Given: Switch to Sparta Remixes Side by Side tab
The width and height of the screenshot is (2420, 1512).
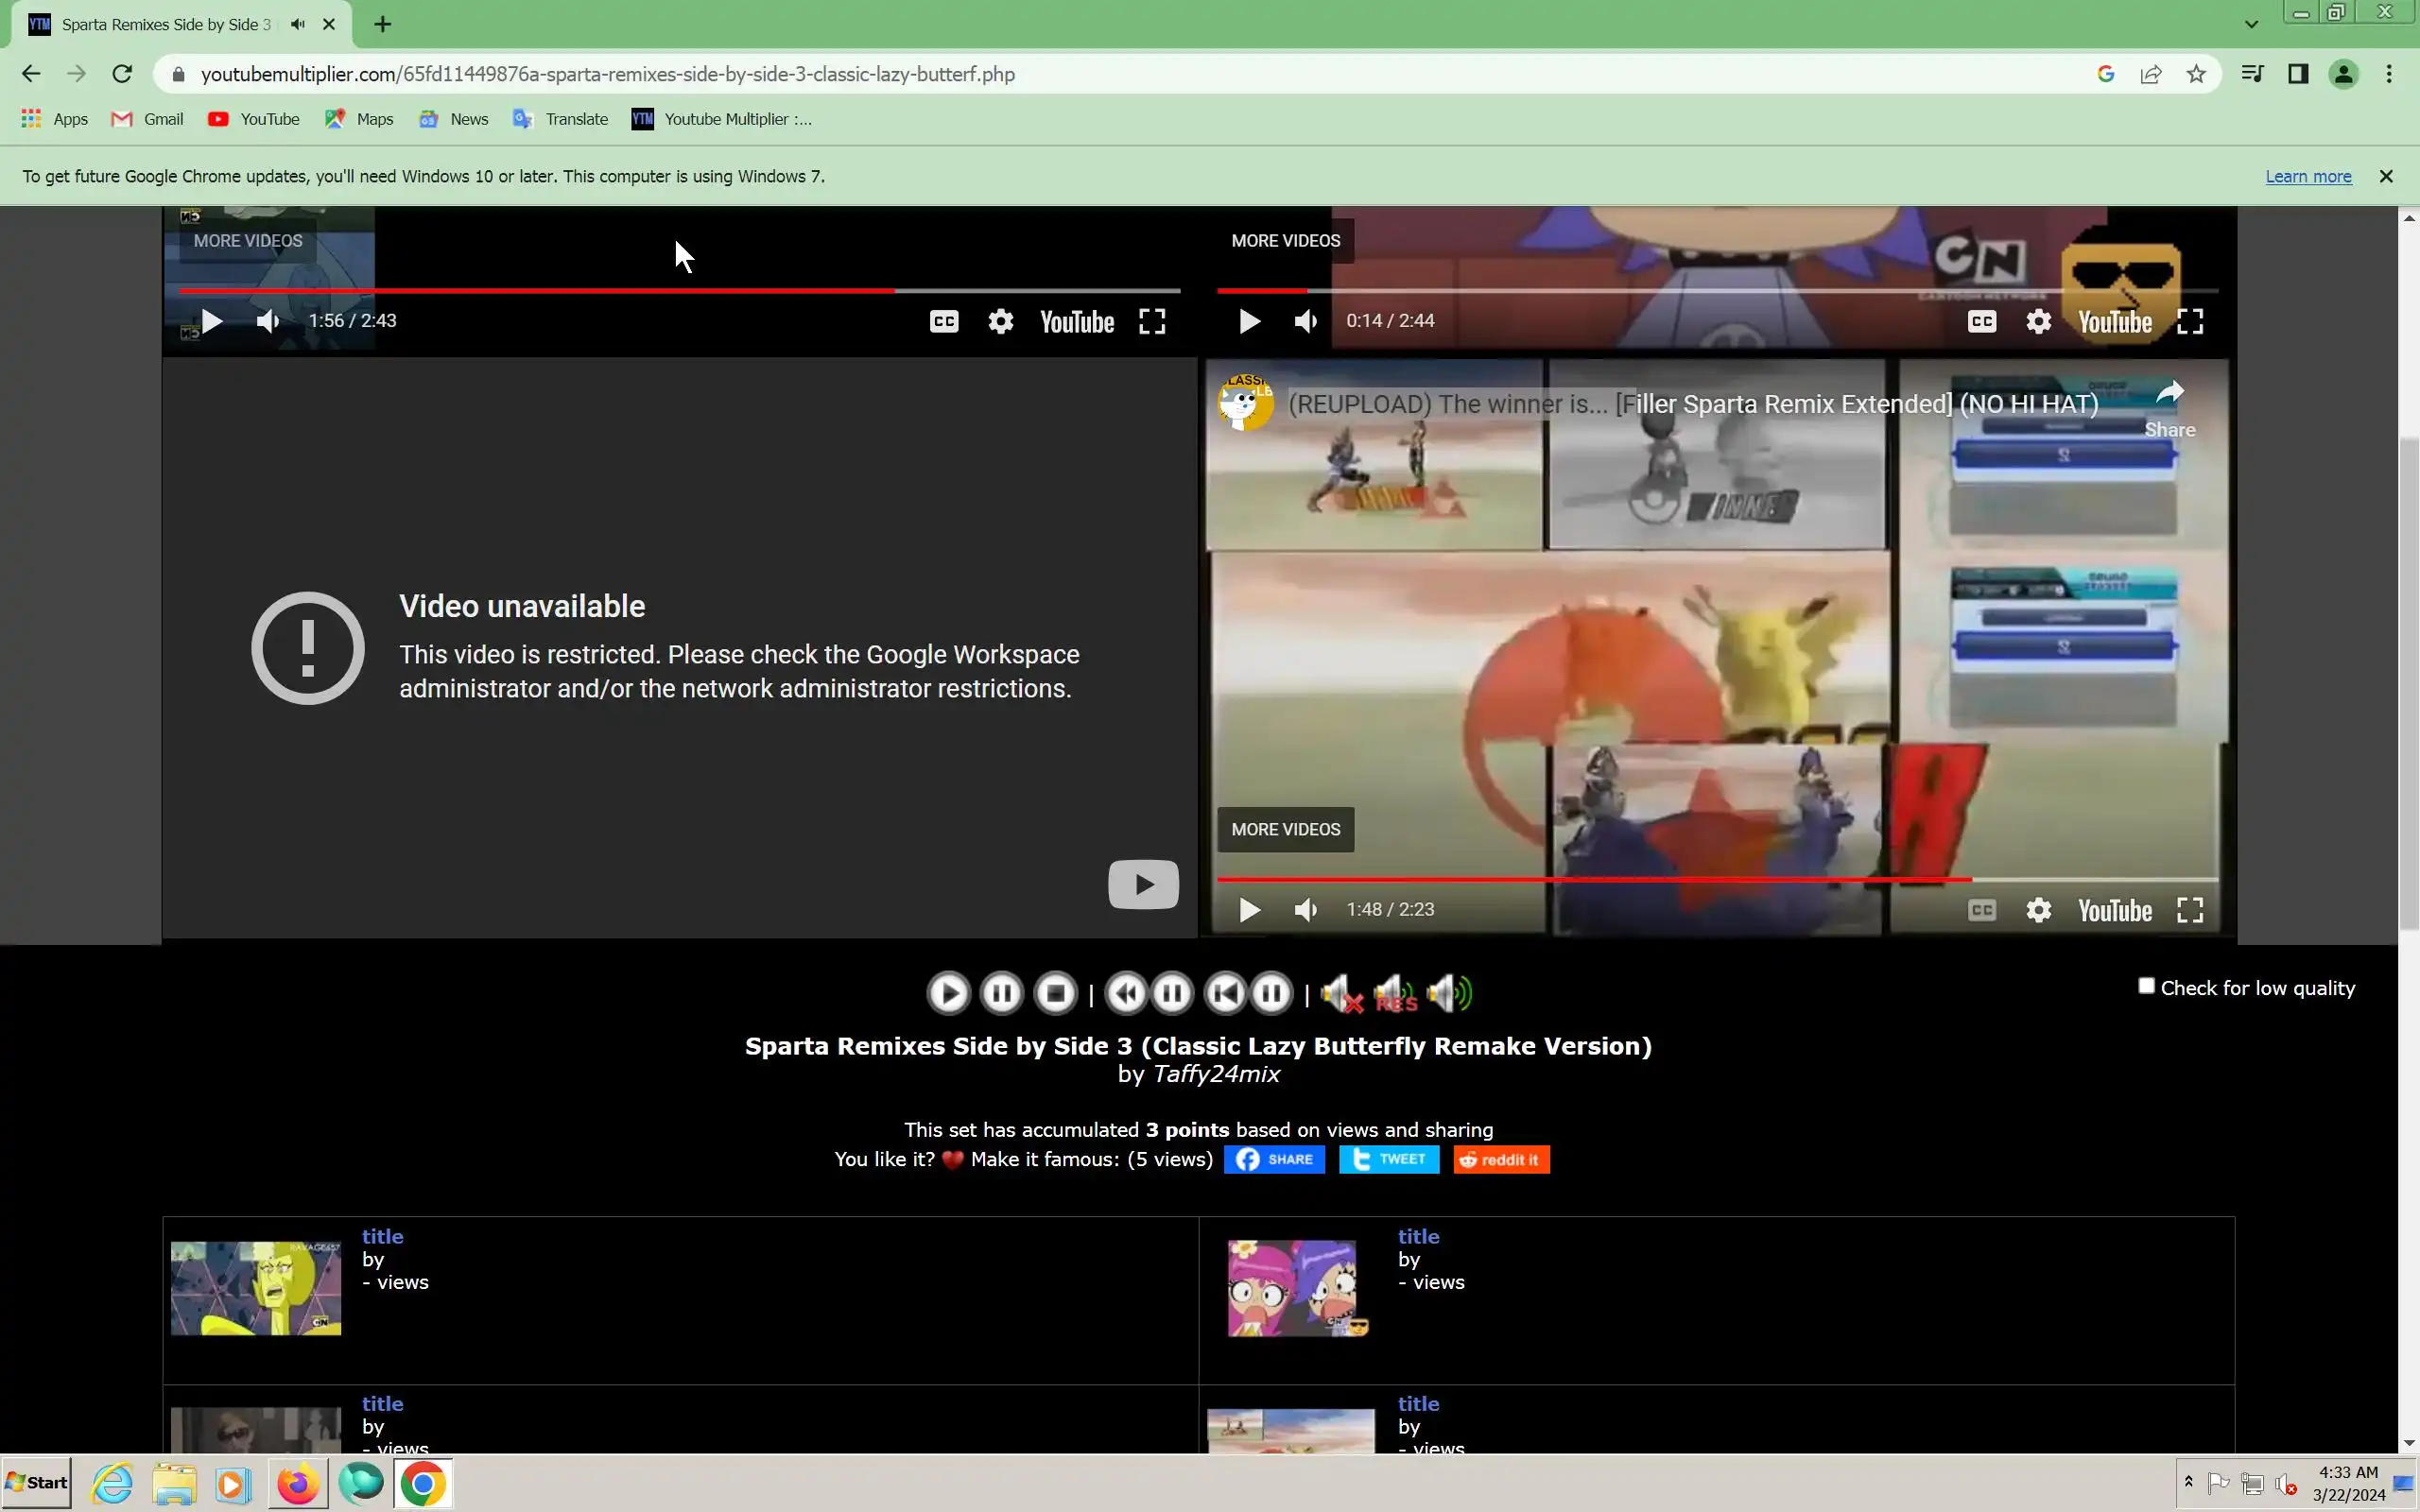Looking at the screenshot, I should tap(166, 24).
